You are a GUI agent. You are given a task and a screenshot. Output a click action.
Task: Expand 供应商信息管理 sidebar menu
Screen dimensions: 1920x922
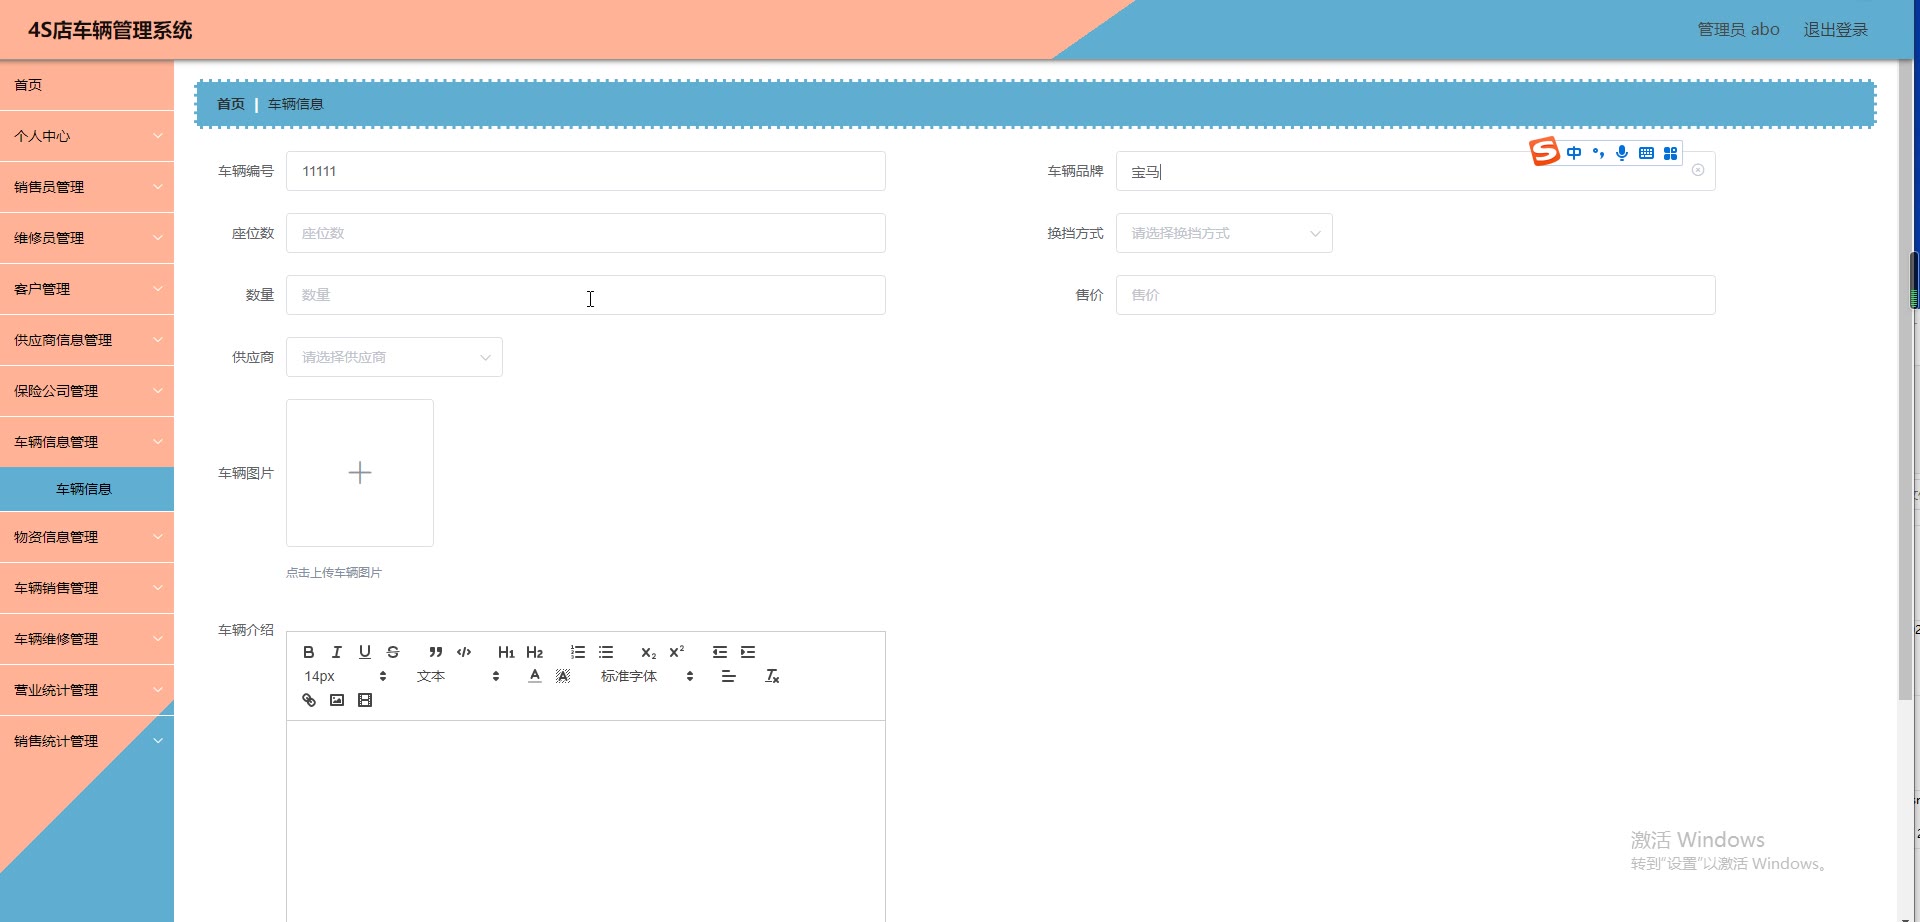pos(87,340)
